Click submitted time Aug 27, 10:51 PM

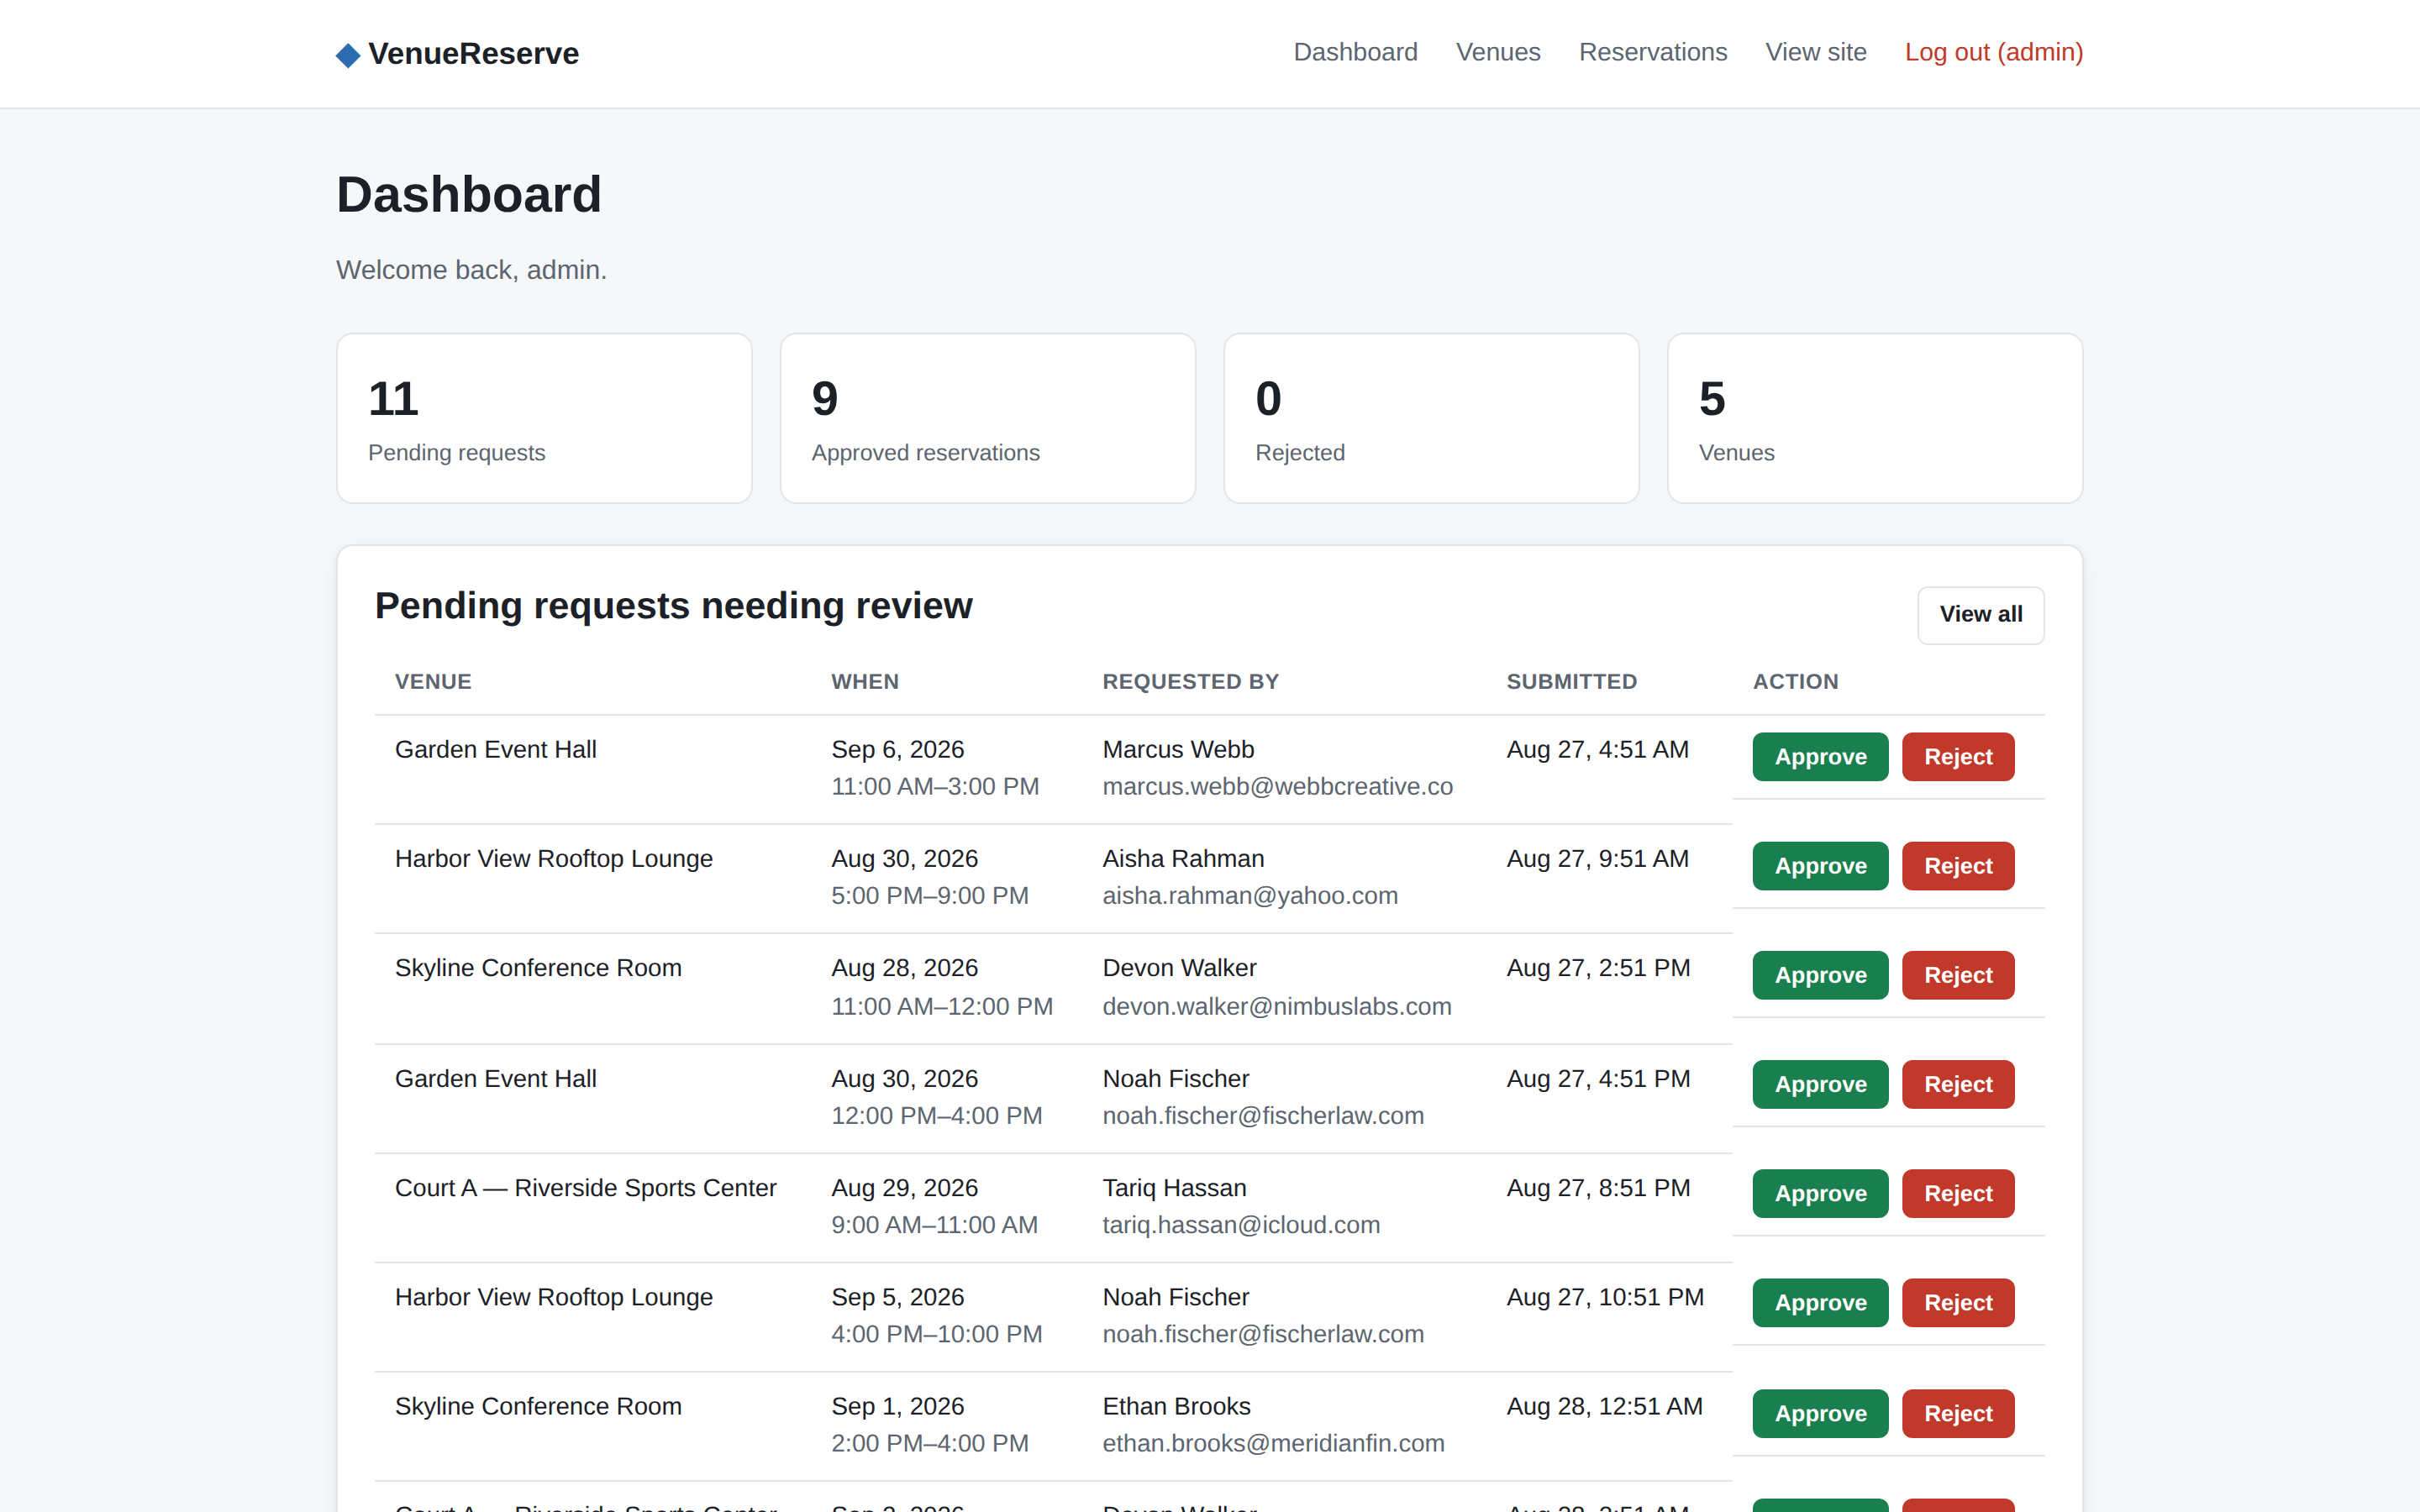coord(1604,1297)
